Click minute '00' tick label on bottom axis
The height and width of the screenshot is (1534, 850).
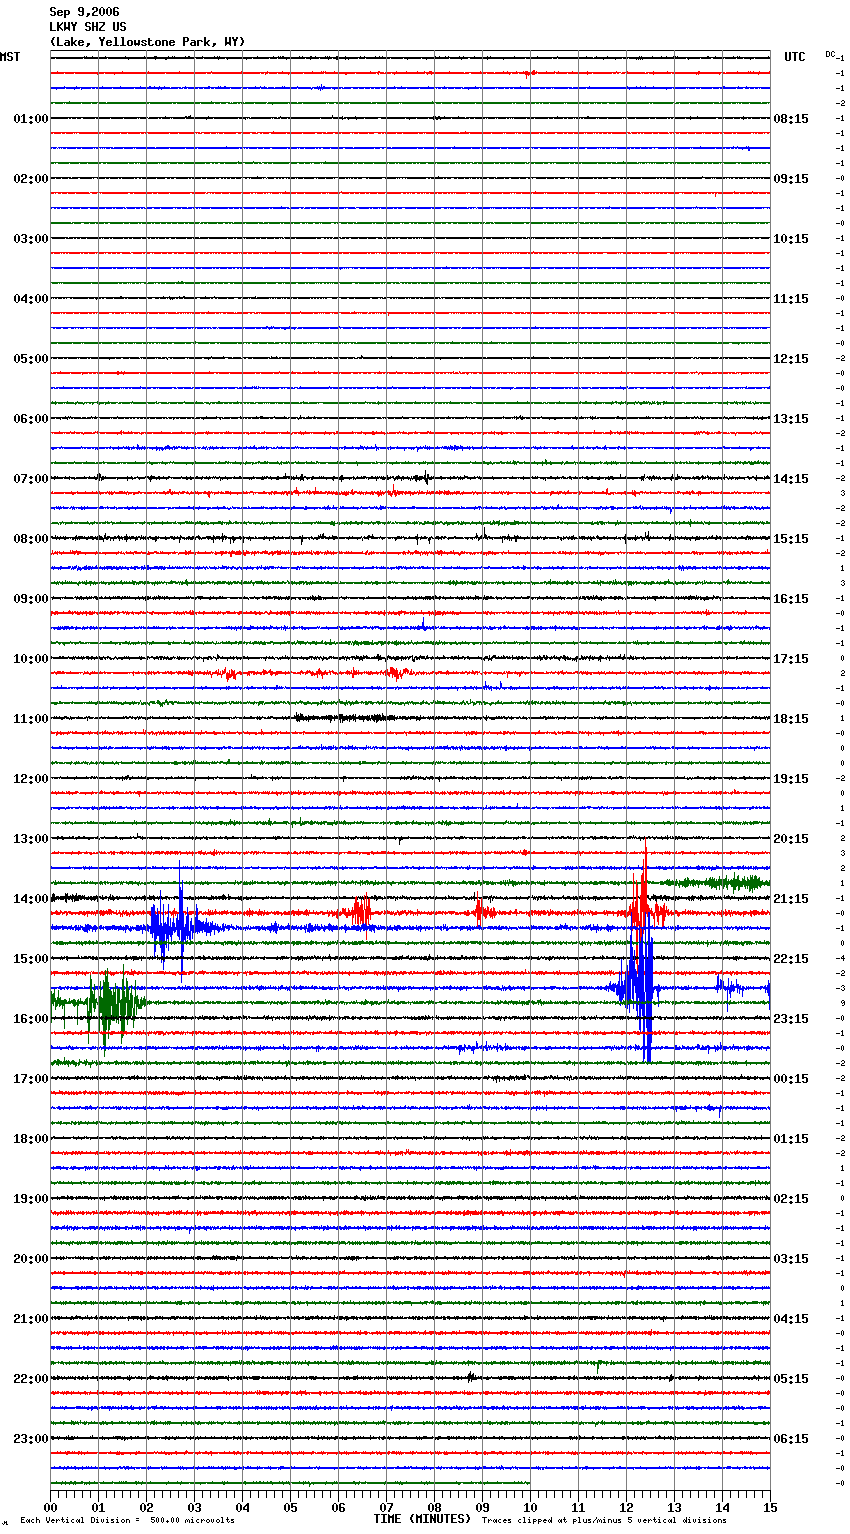(x=51, y=1507)
